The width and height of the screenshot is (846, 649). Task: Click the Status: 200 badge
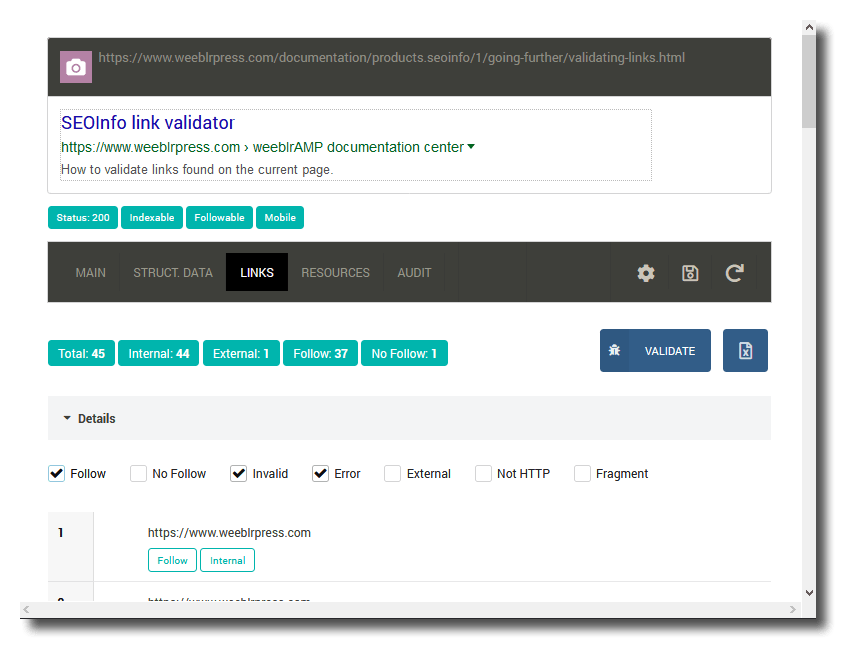coord(83,217)
